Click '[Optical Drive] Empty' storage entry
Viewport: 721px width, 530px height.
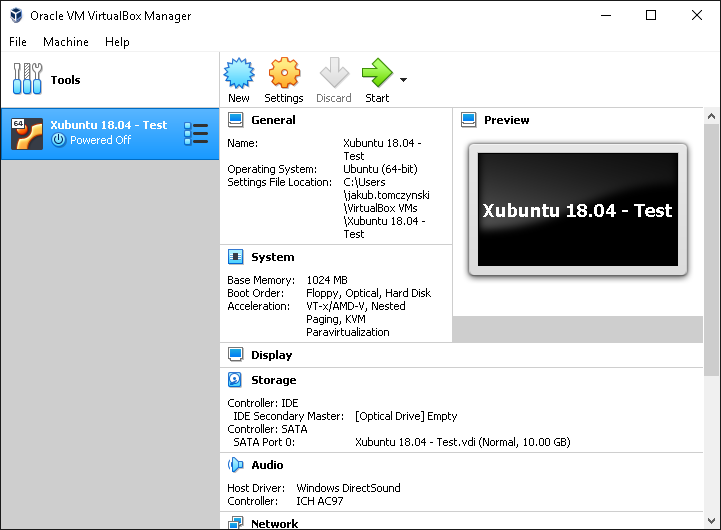click(x=406, y=416)
